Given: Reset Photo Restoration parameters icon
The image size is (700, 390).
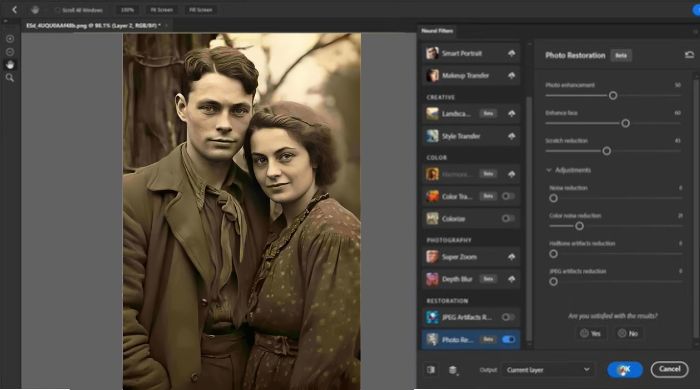Looking at the screenshot, I should click(689, 55).
